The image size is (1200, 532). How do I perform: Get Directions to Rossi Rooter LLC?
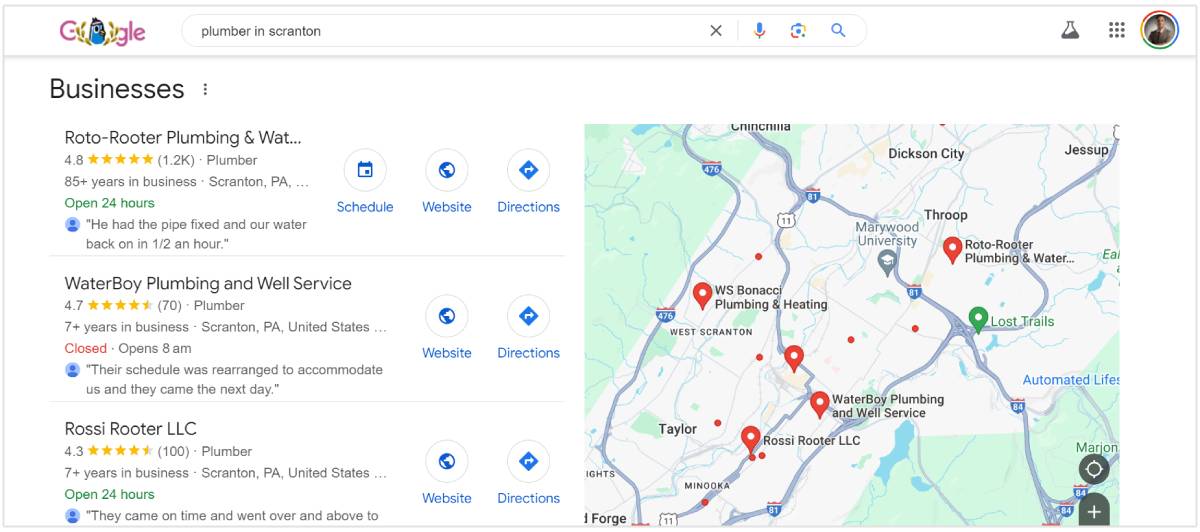click(x=529, y=462)
